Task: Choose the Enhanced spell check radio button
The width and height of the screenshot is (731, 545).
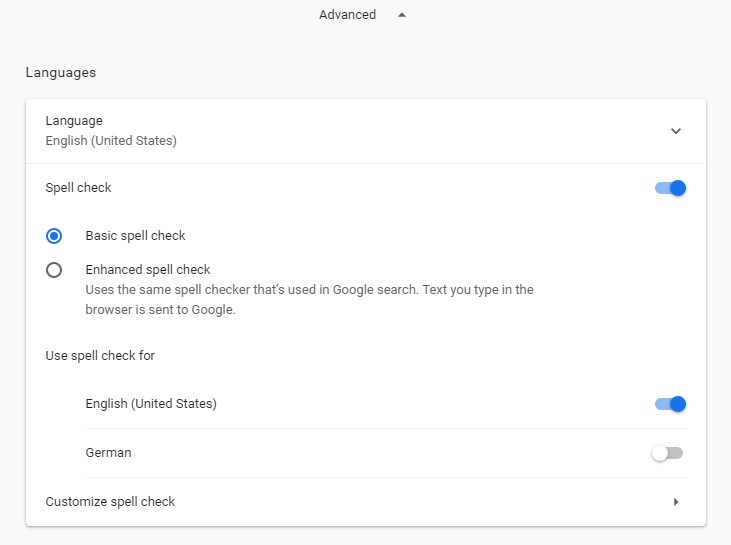Action: (54, 270)
